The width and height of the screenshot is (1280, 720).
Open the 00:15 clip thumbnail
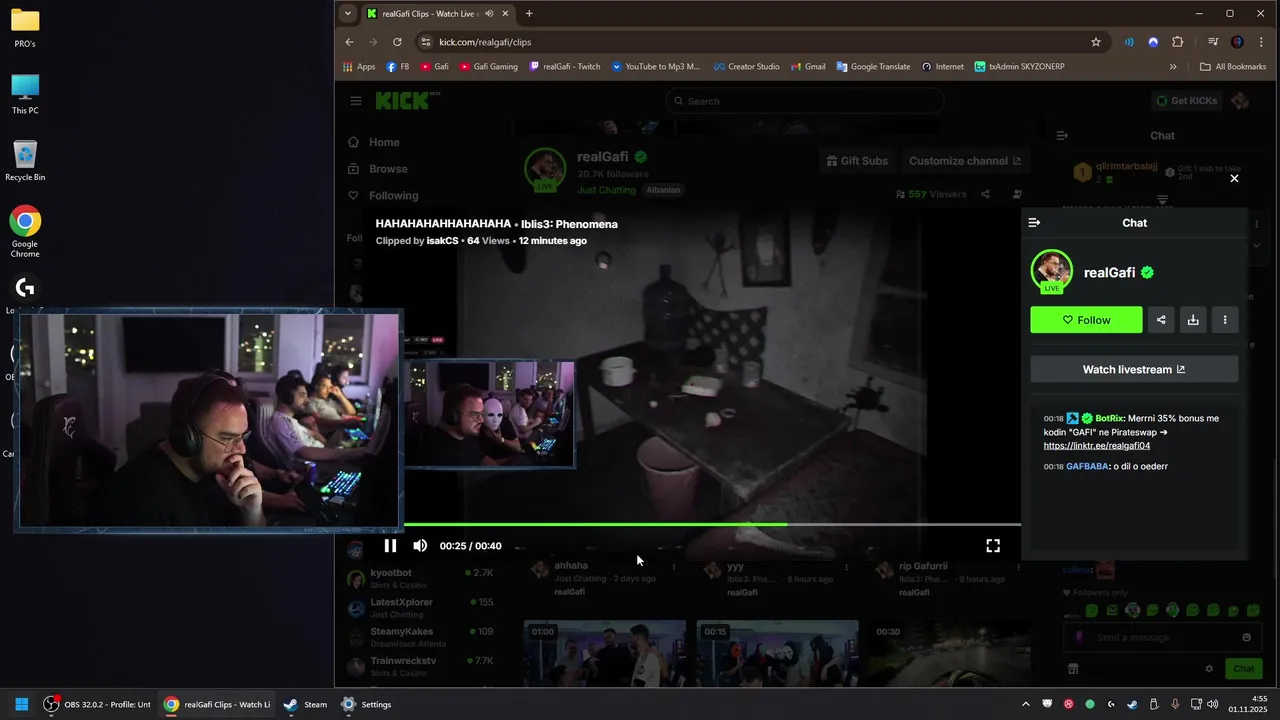777,653
